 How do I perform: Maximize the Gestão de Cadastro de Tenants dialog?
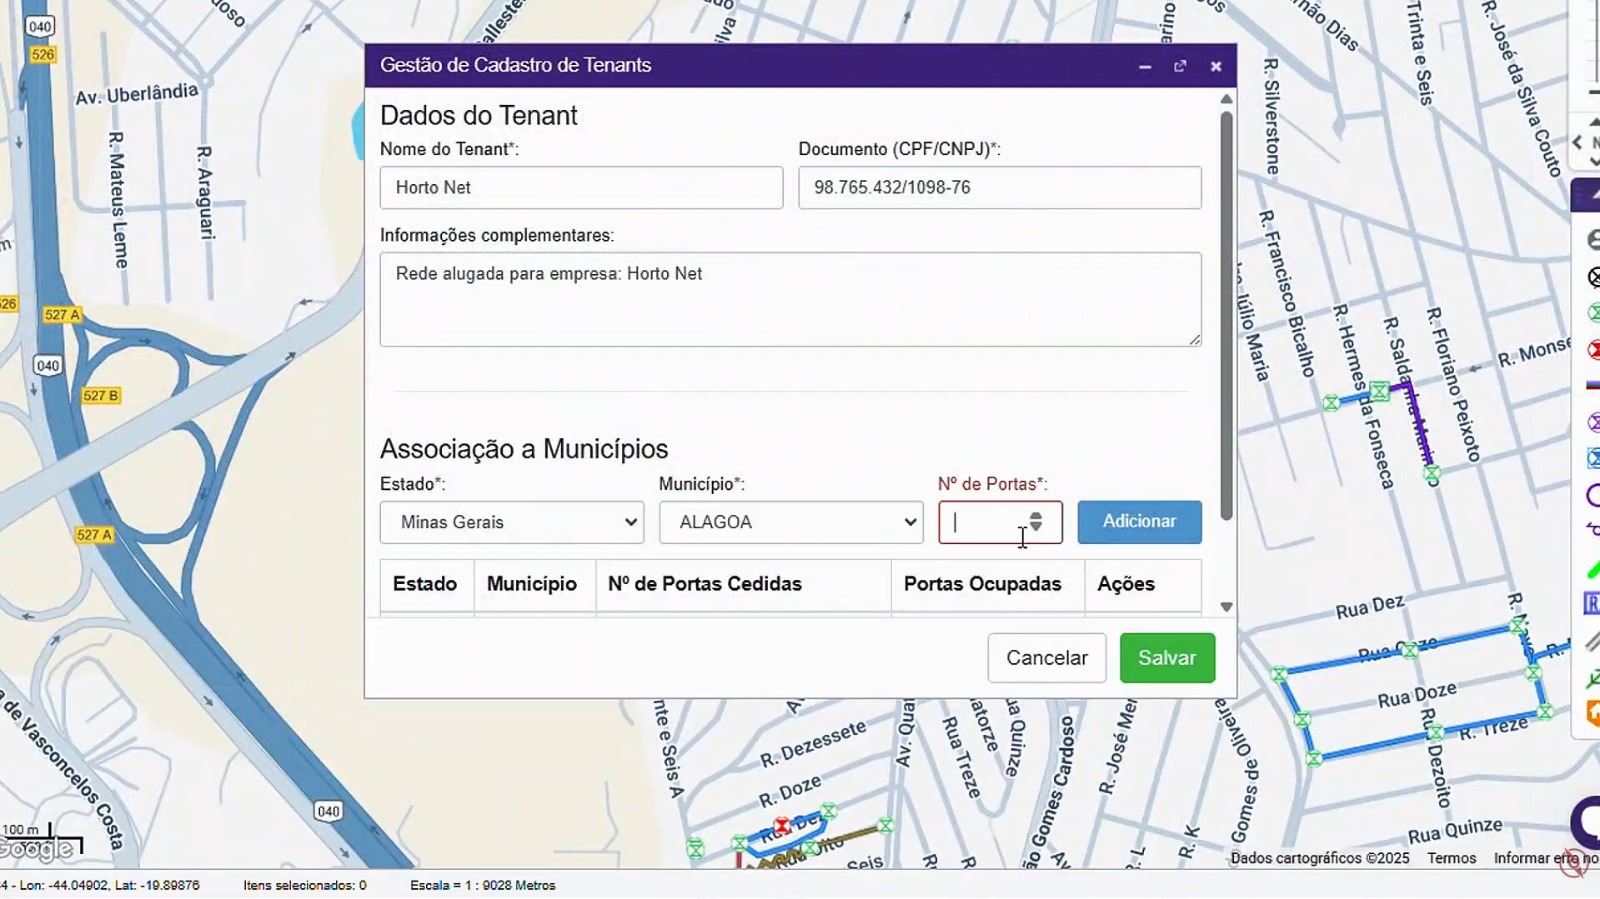(1180, 66)
